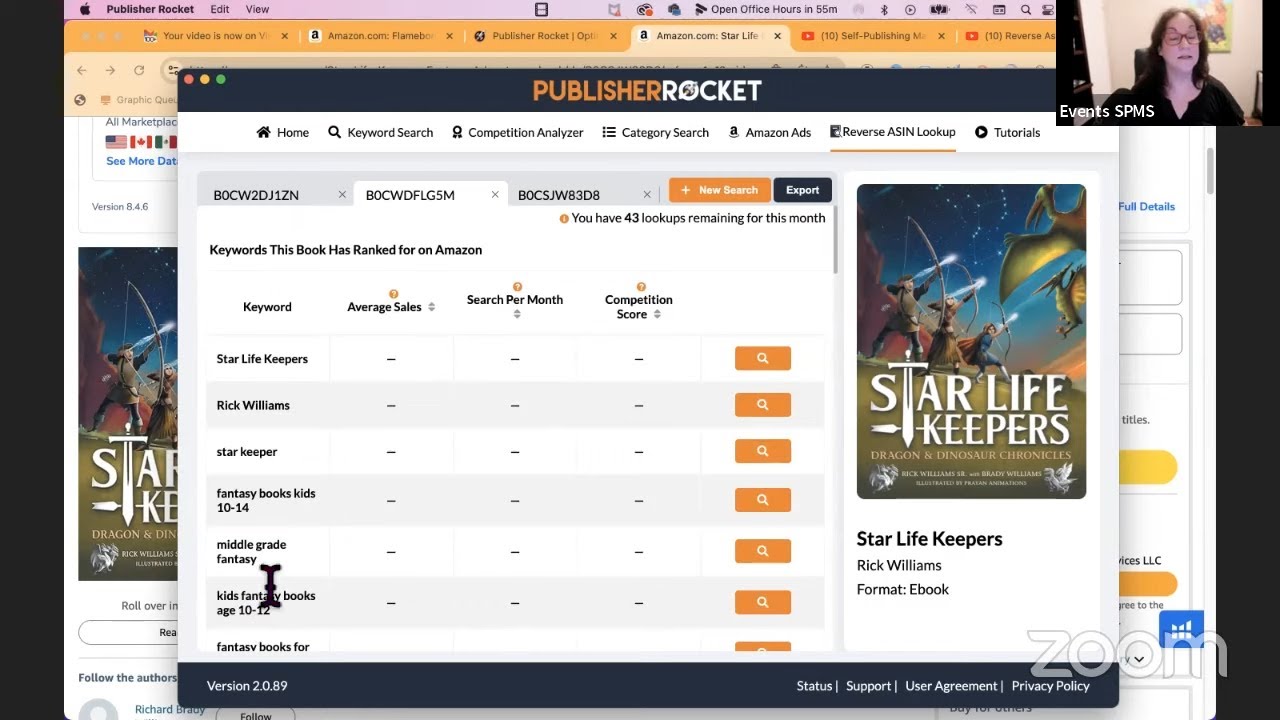The width and height of the screenshot is (1280, 720).
Task: Open 'Full Details' link in browser window
Action: [x=1147, y=206]
